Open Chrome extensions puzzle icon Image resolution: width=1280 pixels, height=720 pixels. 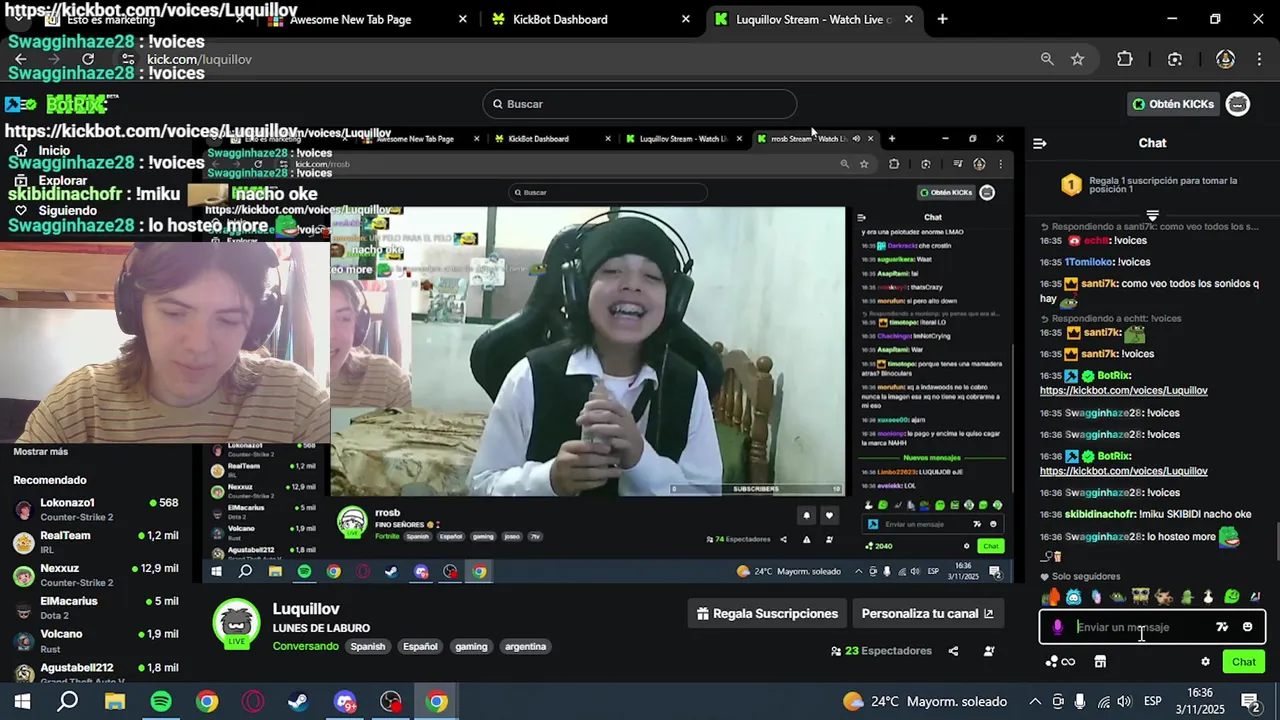point(1125,59)
